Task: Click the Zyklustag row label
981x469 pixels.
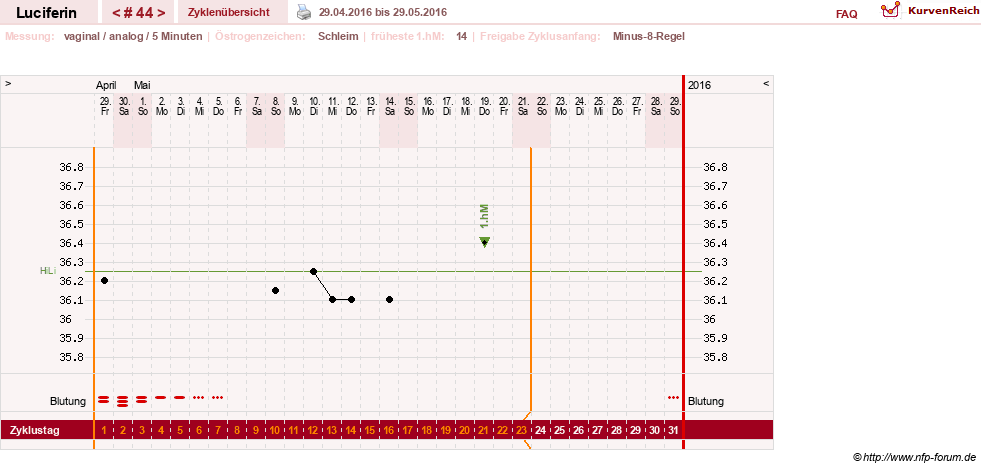Action: (34, 430)
